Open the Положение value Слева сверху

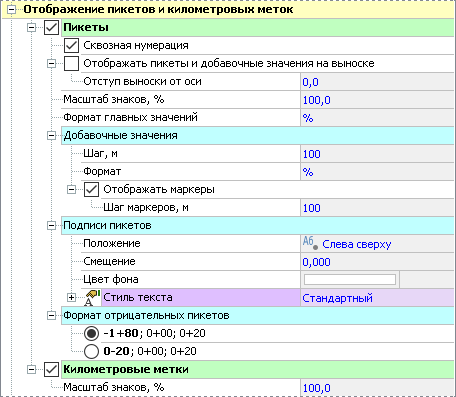click(377, 244)
